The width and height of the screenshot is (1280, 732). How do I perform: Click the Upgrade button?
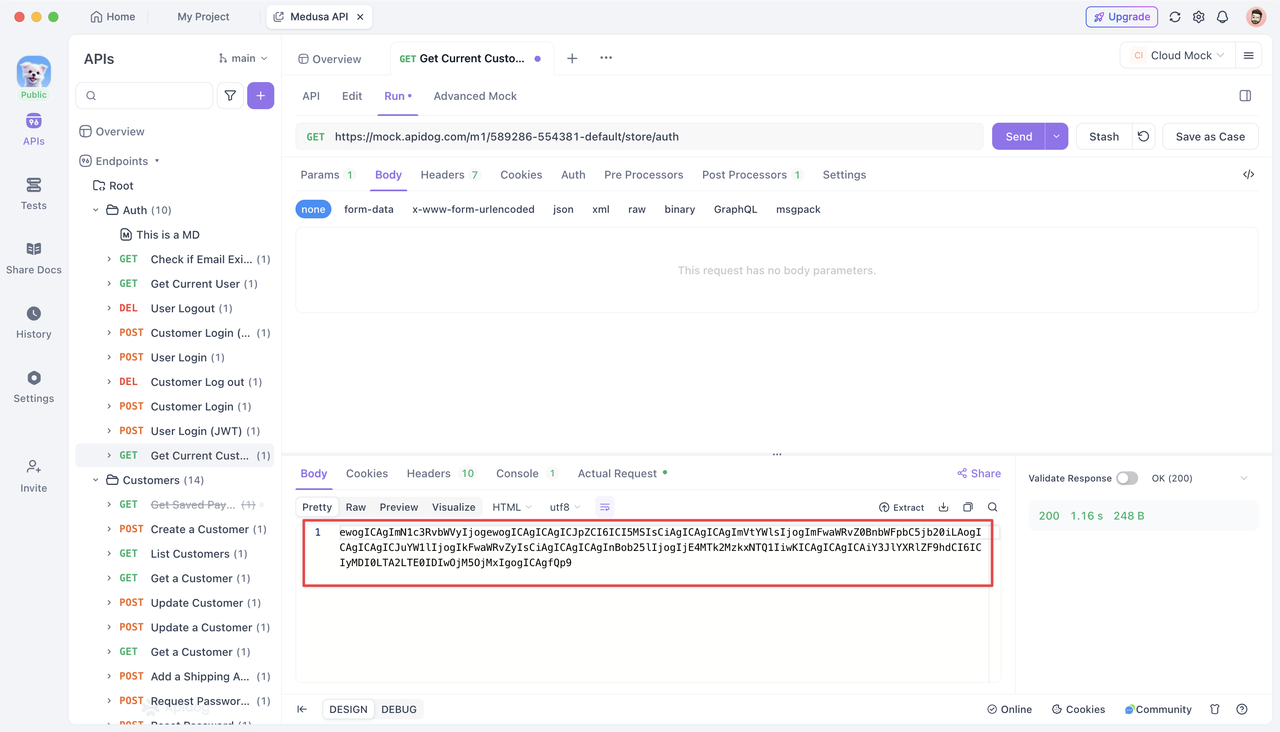(1122, 17)
